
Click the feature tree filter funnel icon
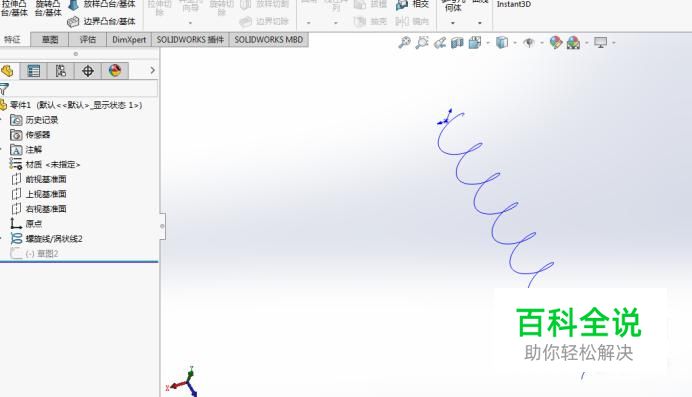4,89
